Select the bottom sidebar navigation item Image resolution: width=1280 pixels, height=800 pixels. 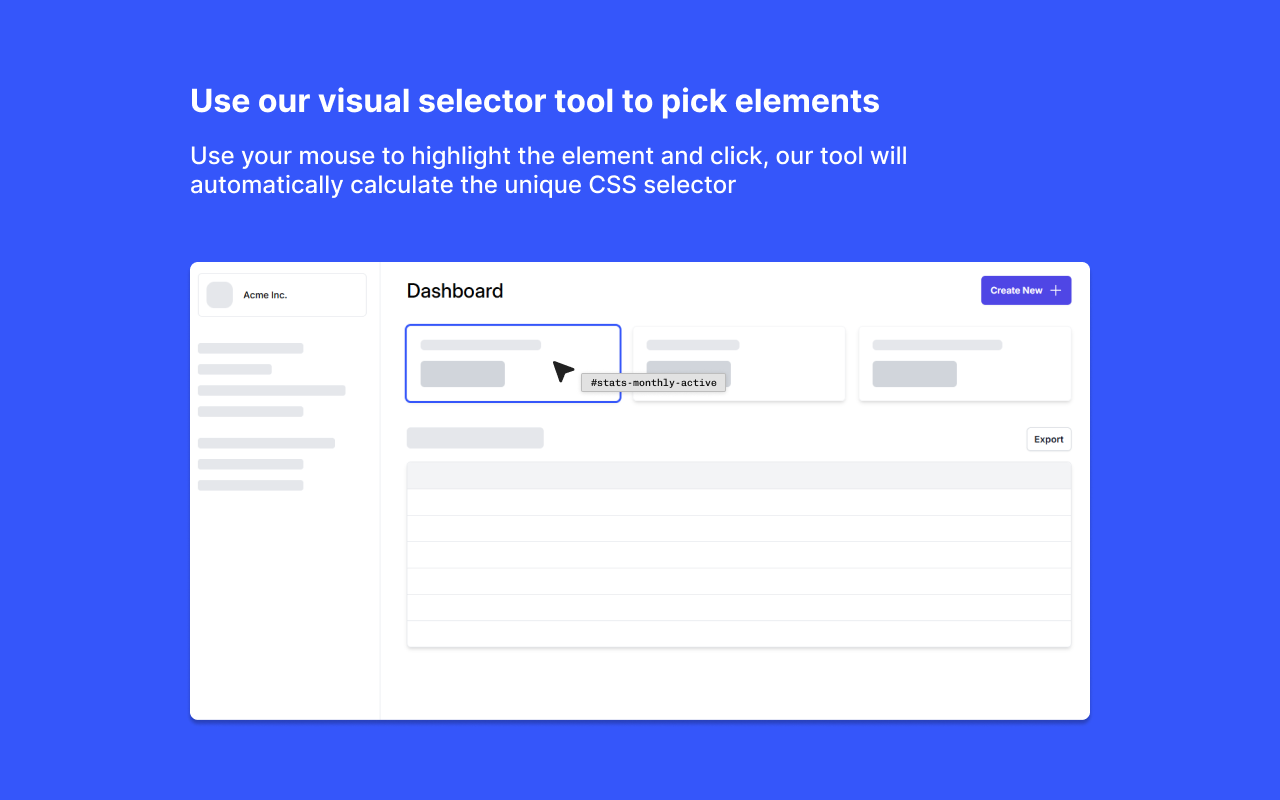251,485
